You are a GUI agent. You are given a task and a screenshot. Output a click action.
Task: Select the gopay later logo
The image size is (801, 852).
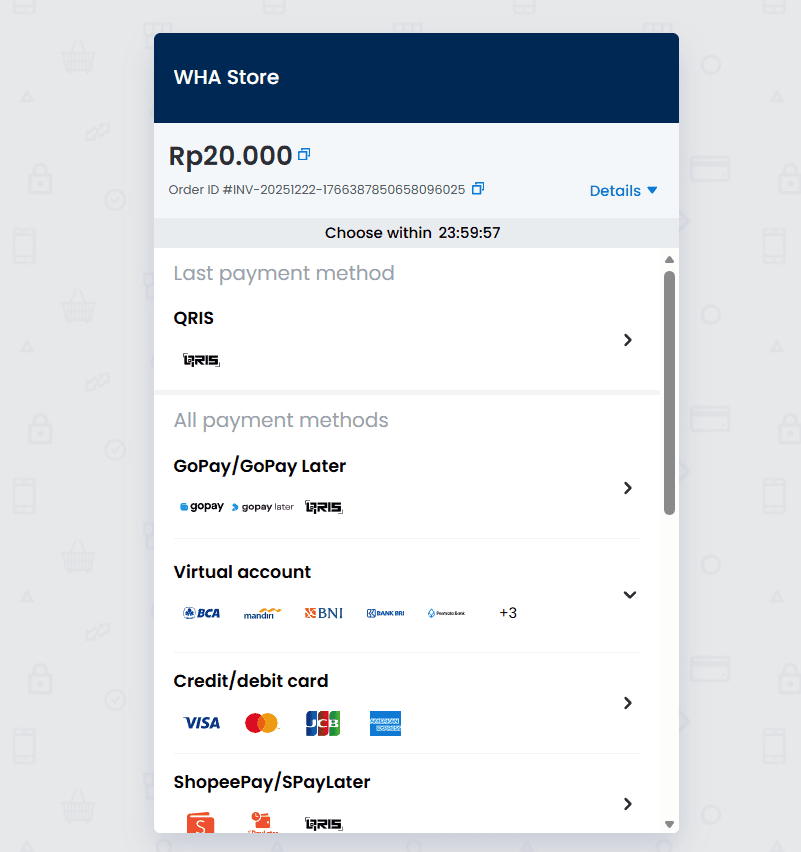click(x=262, y=507)
